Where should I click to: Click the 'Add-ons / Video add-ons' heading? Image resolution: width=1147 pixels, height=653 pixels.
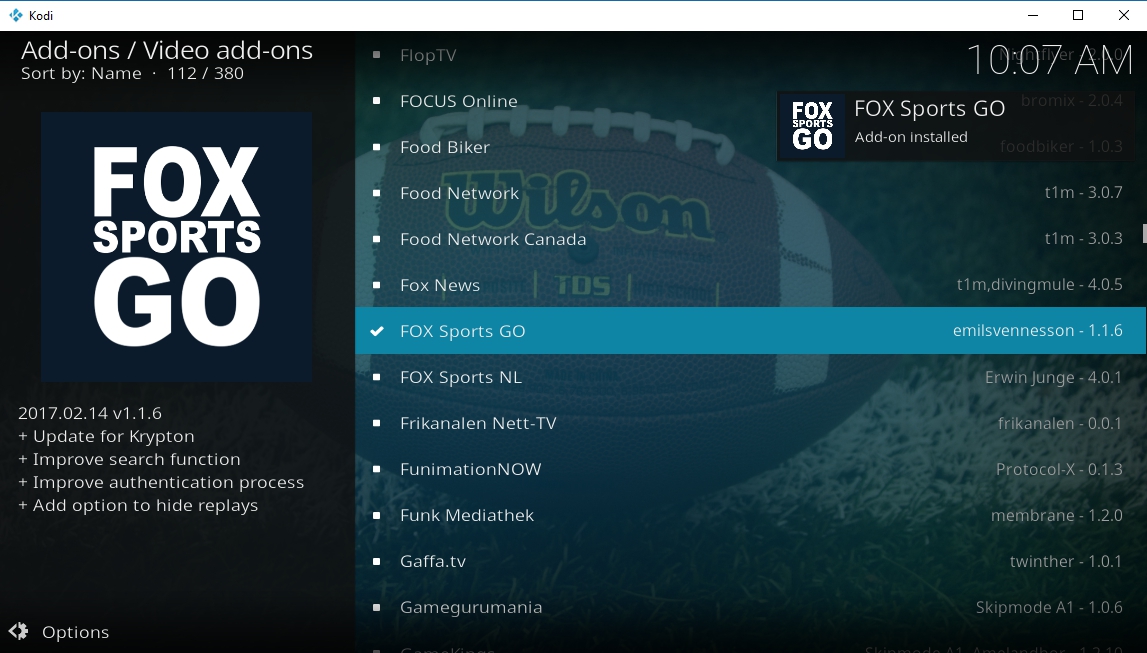pos(167,50)
